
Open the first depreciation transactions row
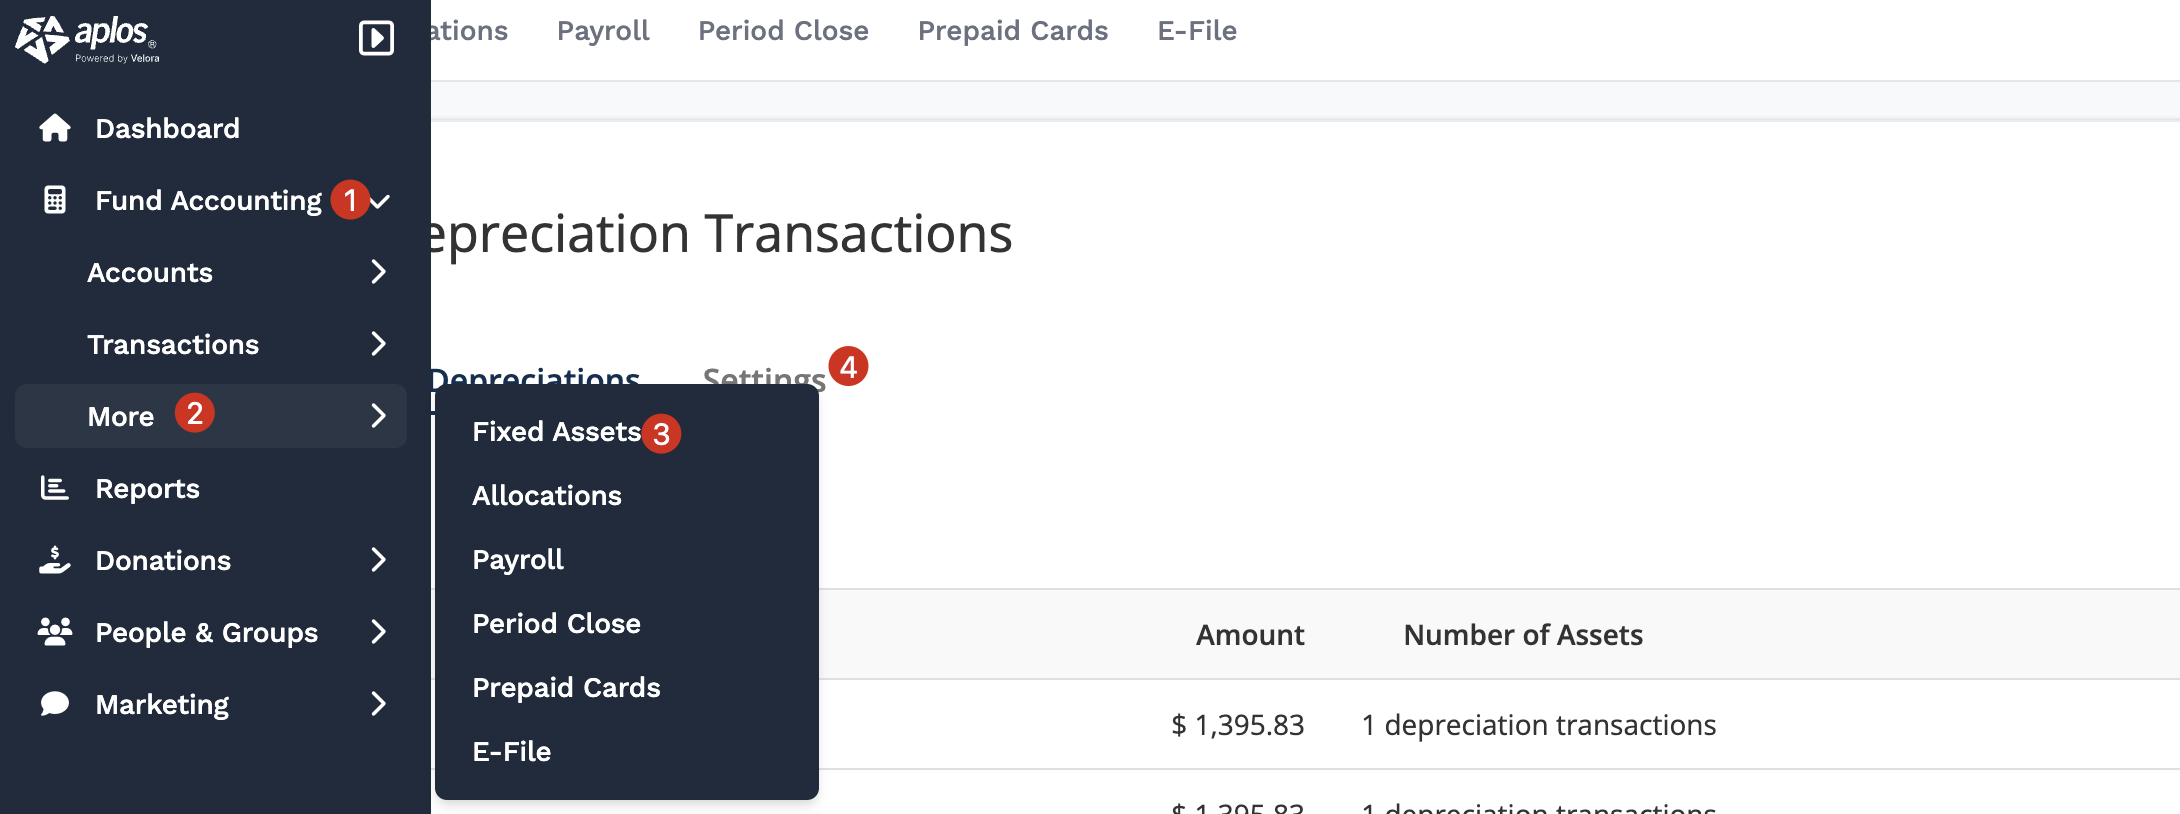(1538, 725)
